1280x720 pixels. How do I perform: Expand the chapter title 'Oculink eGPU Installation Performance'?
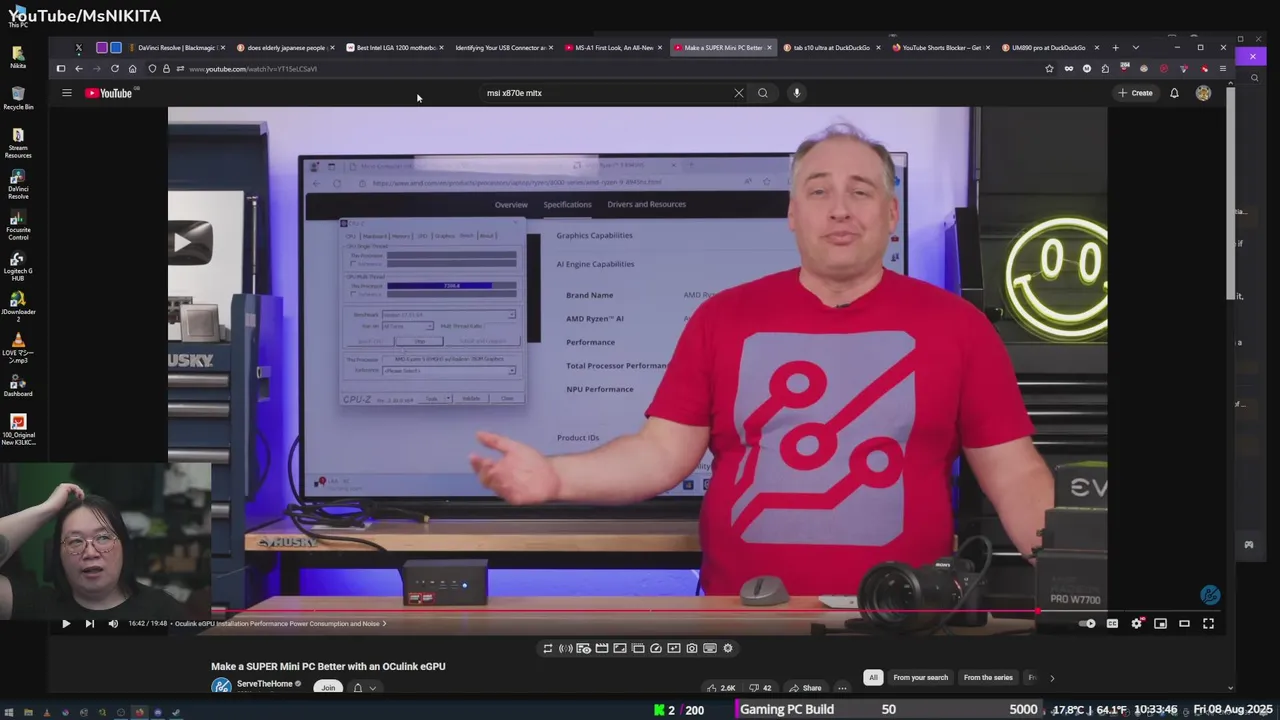coord(280,624)
